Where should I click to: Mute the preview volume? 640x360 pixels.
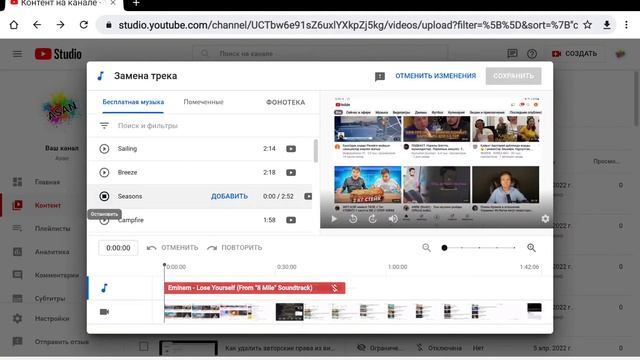[393, 219]
